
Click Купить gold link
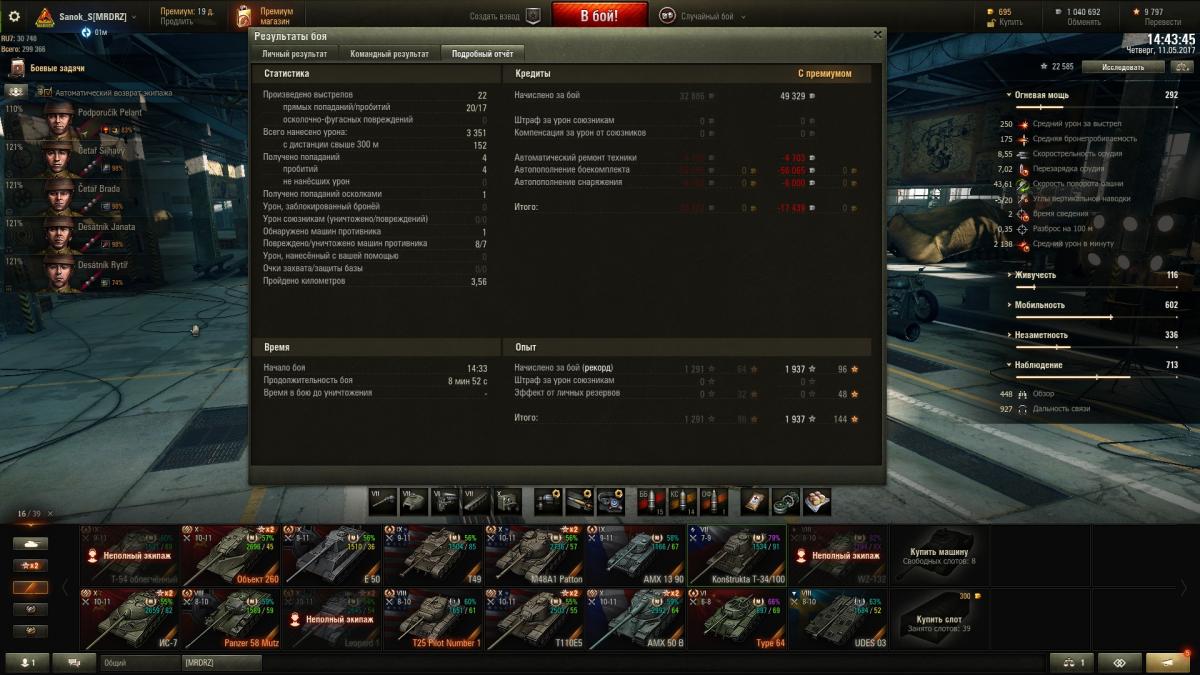pyautogui.click(x=1012, y=21)
